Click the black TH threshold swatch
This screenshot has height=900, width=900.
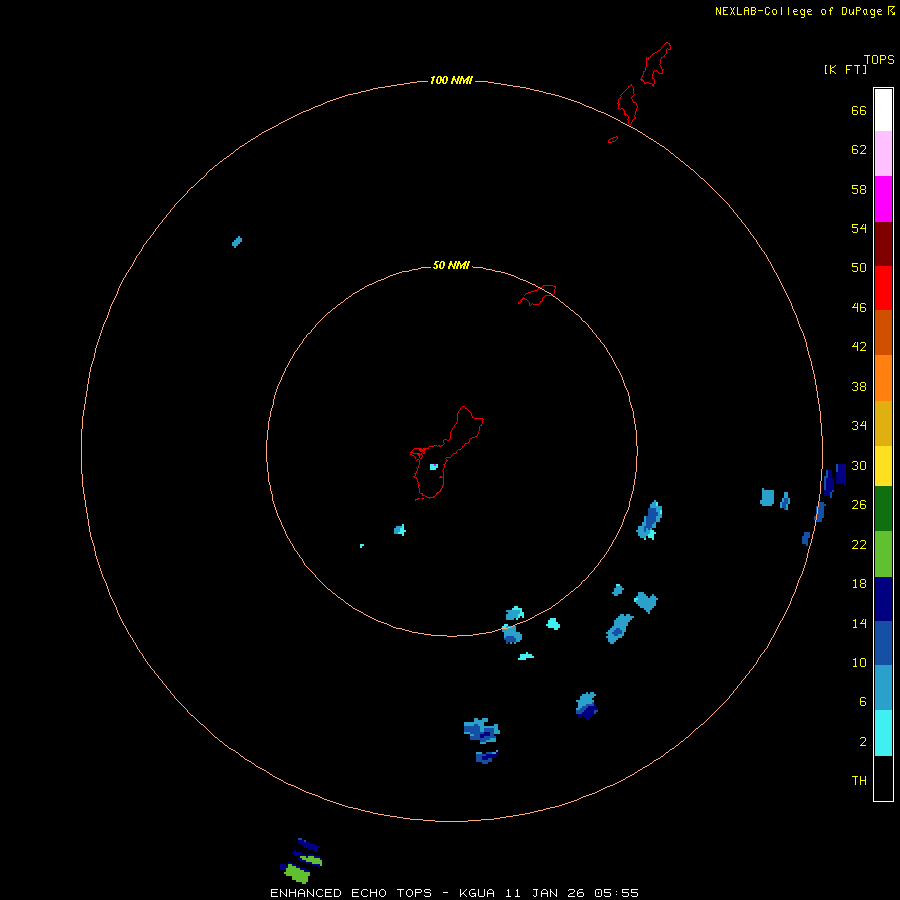[883, 778]
